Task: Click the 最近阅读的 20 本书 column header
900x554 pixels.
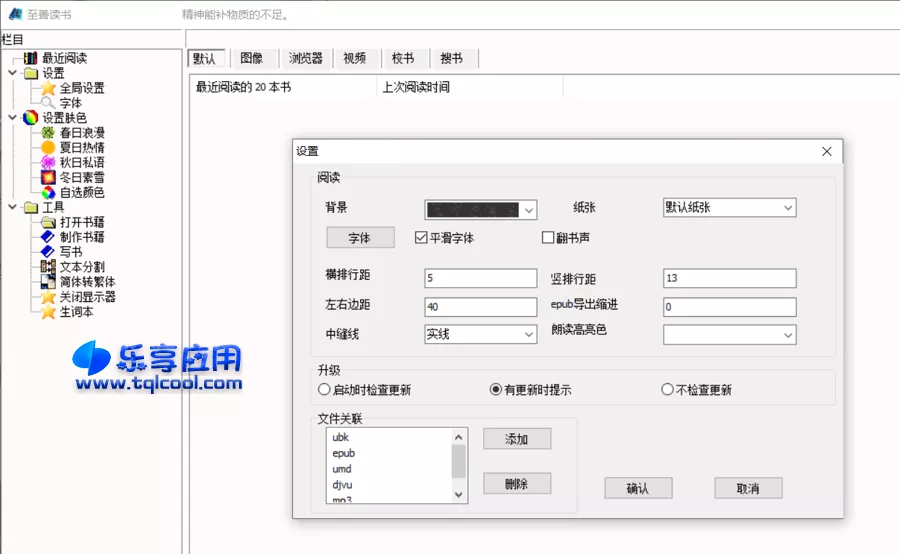Action: point(284,87)
